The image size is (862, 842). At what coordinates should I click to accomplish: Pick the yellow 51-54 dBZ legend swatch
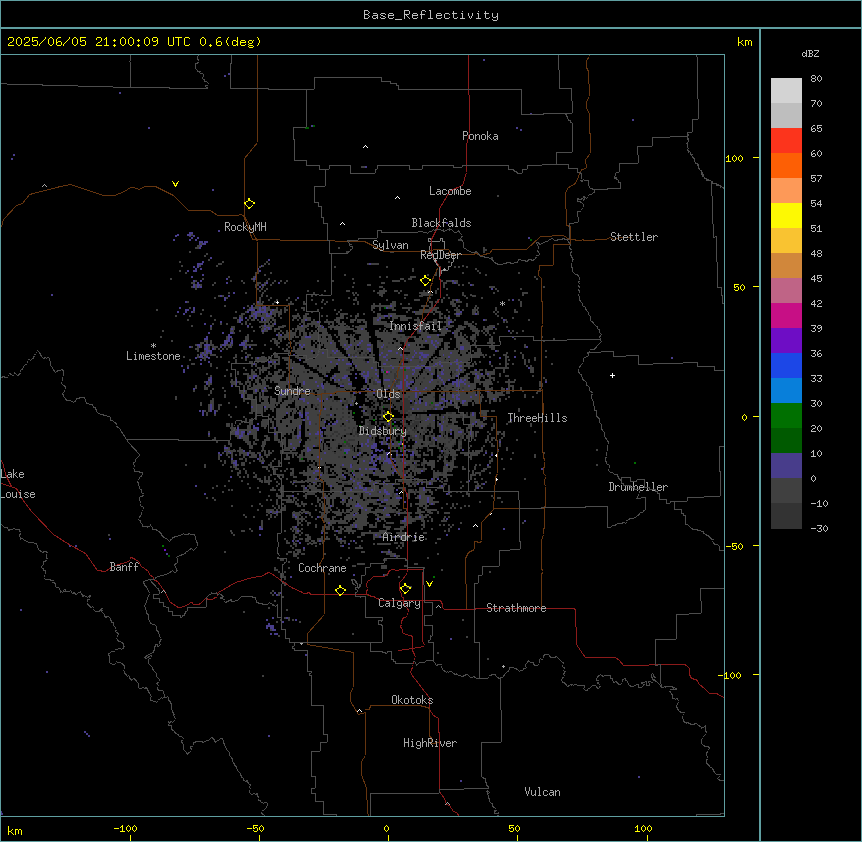(x=786, y=215)
